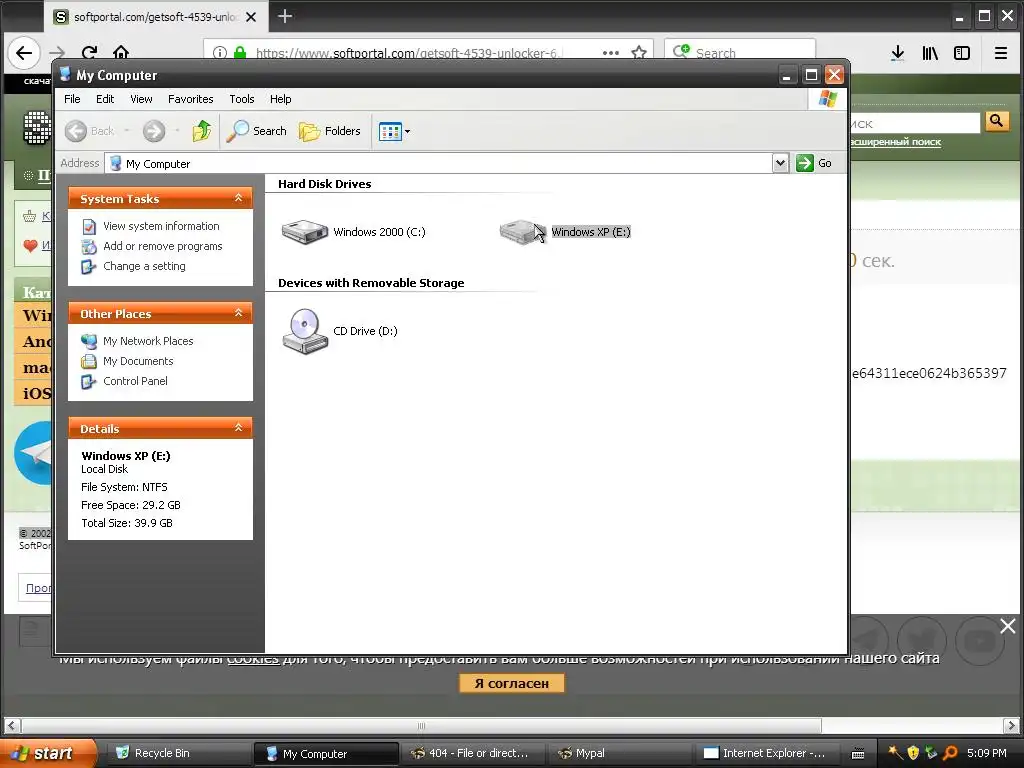Open the Favorites menu
Viewport: 1024px width, 768px height.
tap(191, 99)
